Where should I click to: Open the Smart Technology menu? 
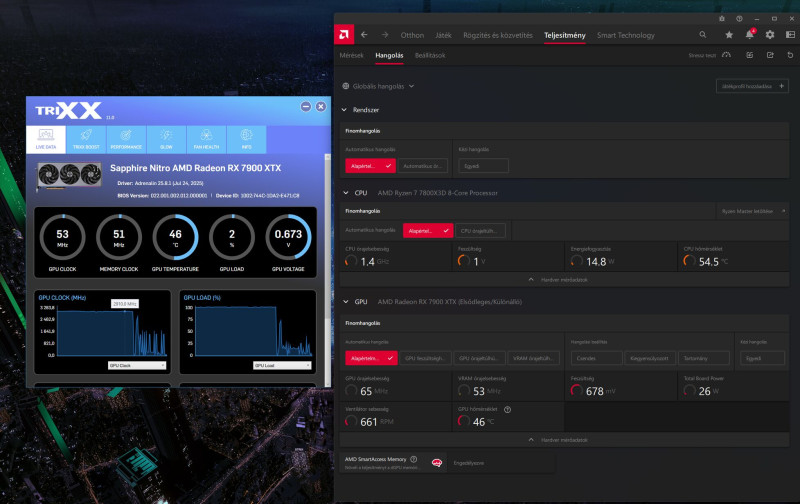click(x=626, y=35)
